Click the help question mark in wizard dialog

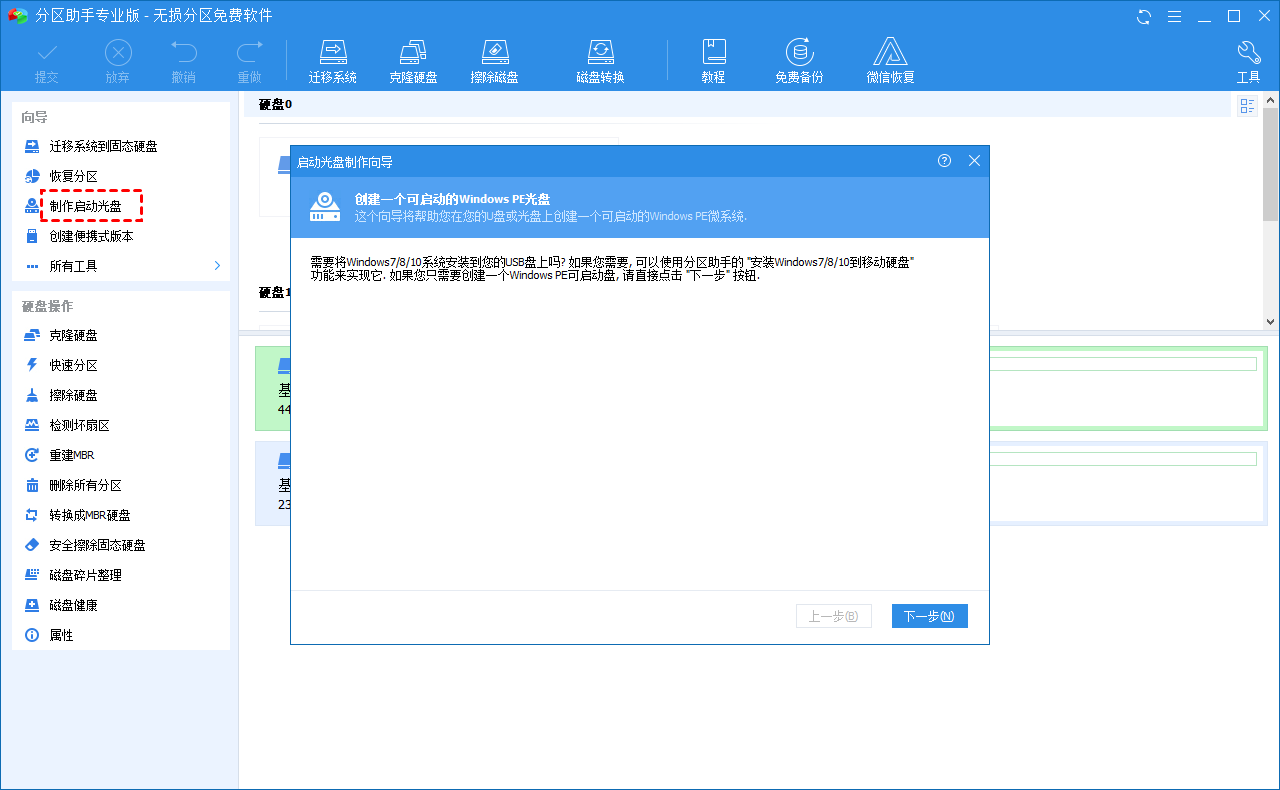pyautogui.click(x=944, y=161)
